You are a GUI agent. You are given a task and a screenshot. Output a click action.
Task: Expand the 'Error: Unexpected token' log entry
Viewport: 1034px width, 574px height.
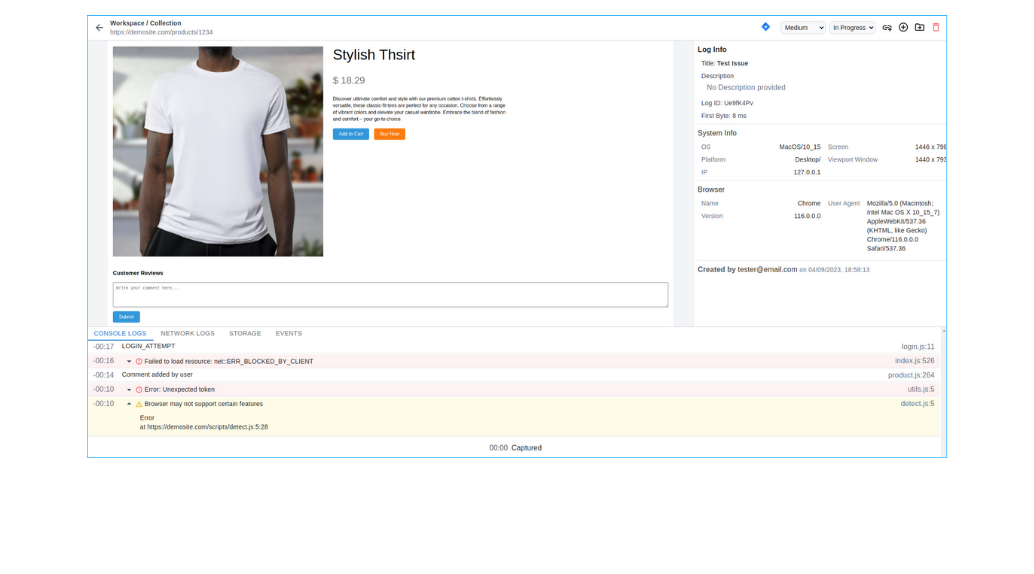(129, 390)
